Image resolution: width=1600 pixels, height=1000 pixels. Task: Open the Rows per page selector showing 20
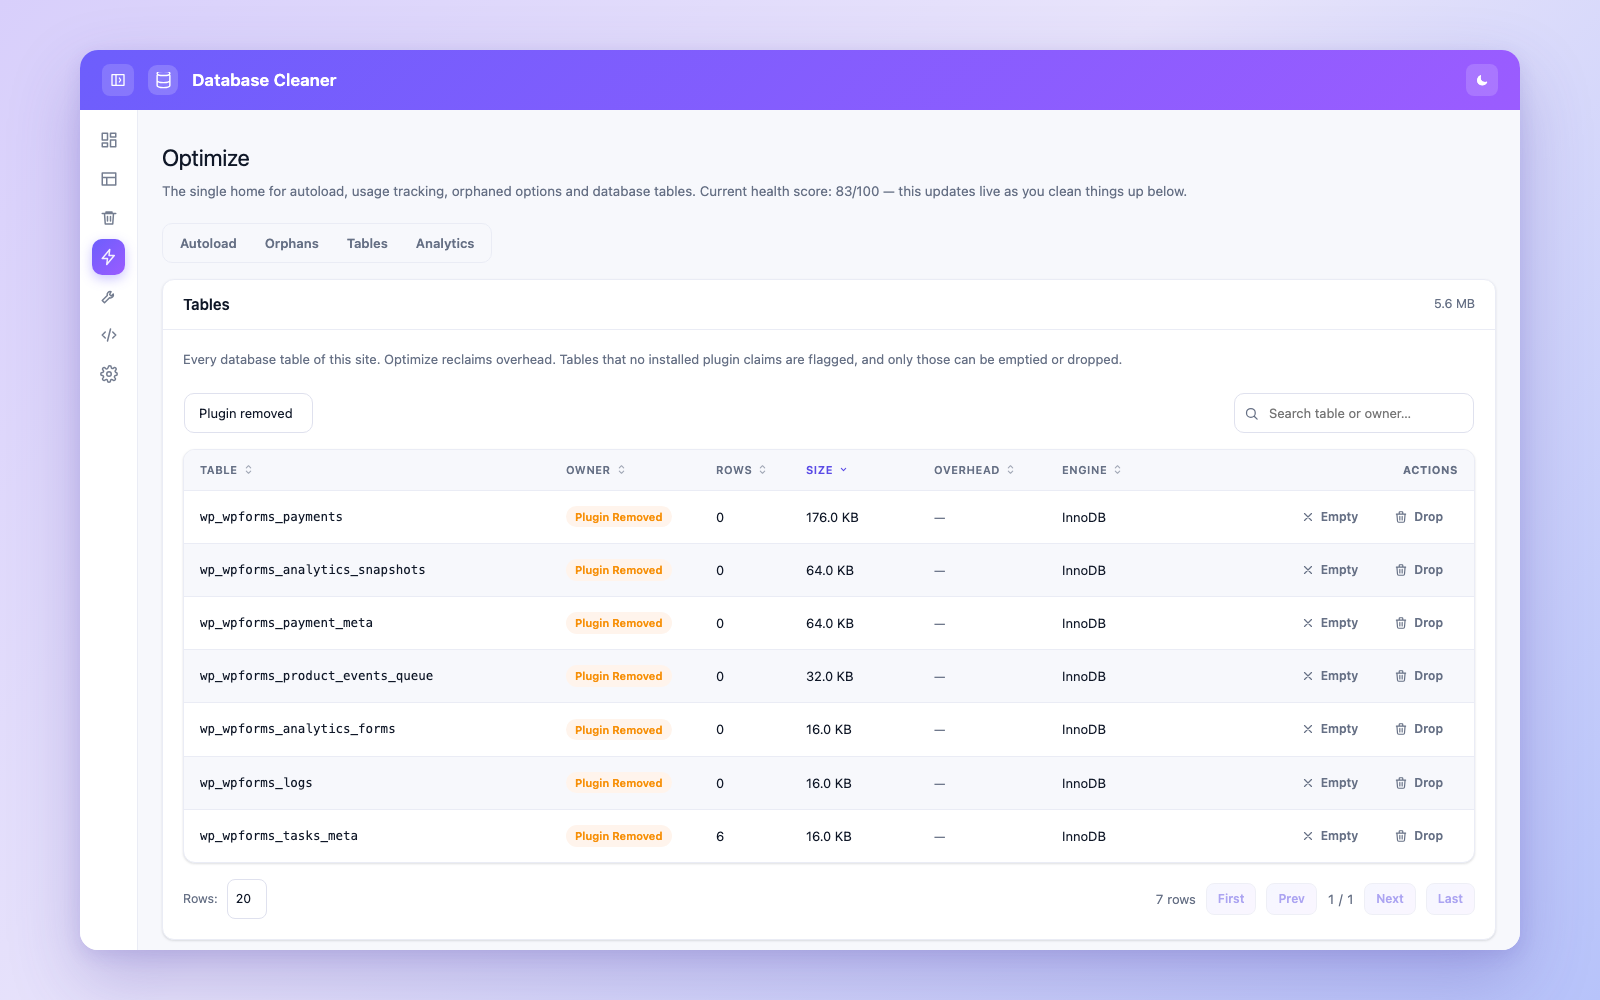pyautogui.click(x=247, y=899)
